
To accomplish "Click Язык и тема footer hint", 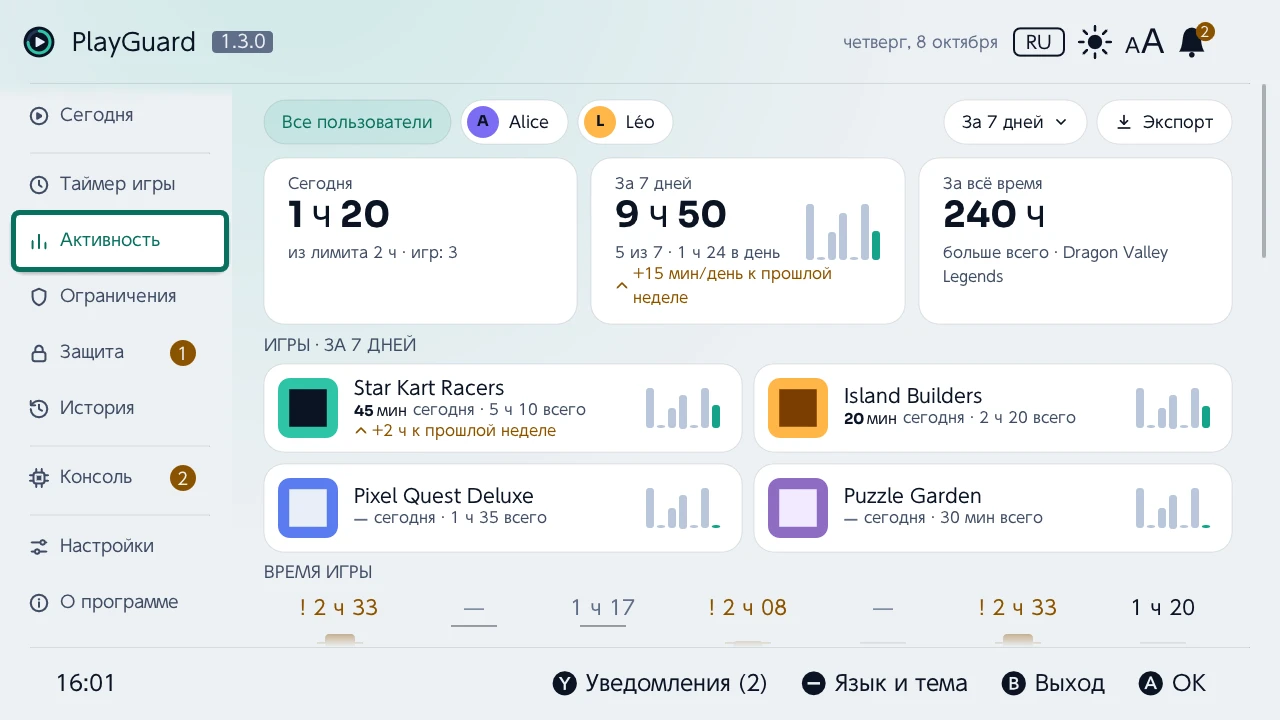I will [x=885, y=684].
